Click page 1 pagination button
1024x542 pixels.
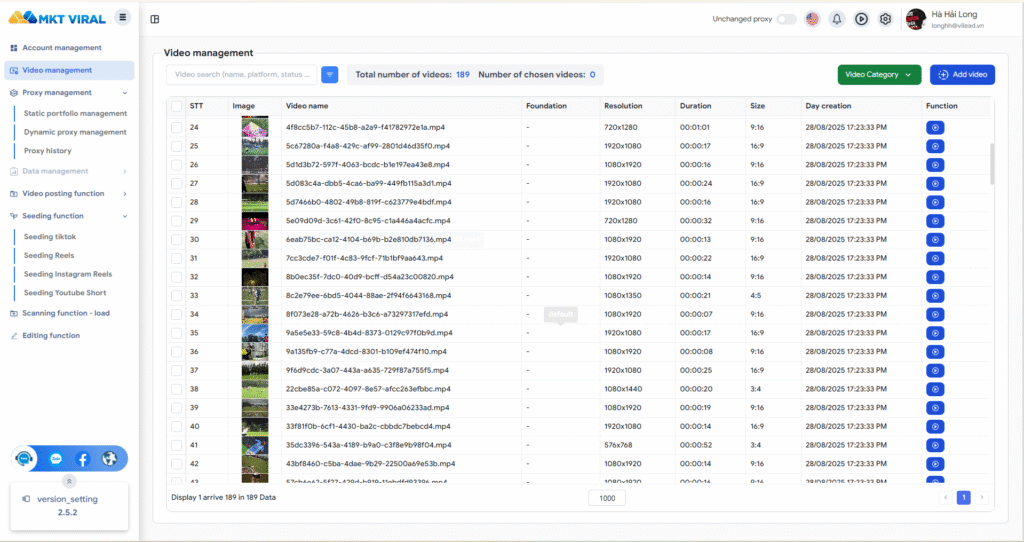pos(963,498)
